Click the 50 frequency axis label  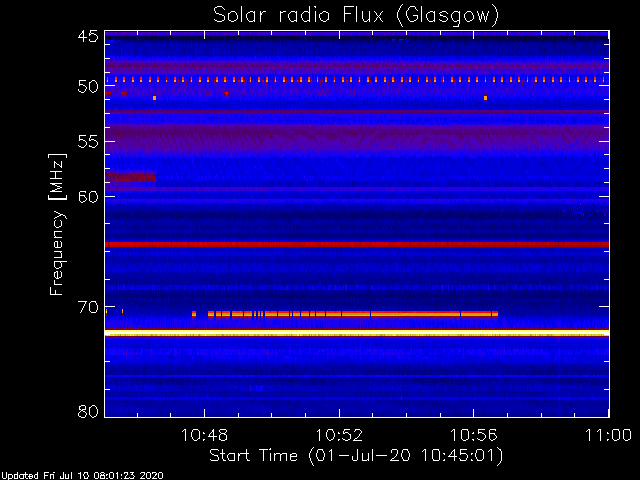pos(88,86)
